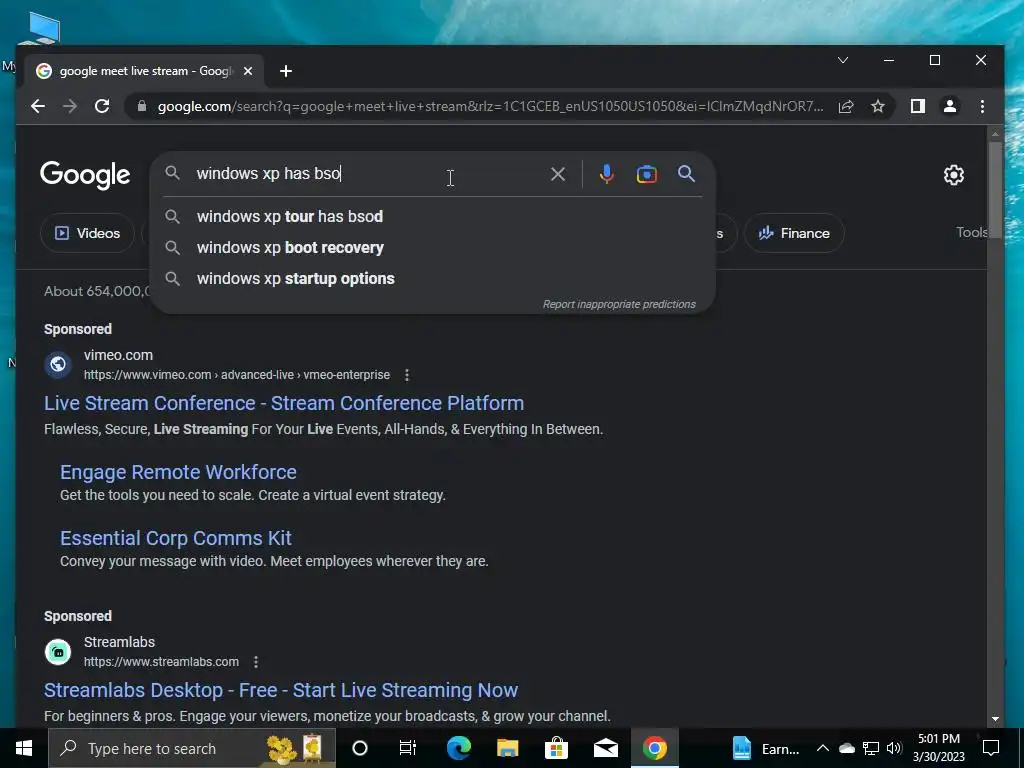Open Task View on taskbar

(x=408, y=748)
